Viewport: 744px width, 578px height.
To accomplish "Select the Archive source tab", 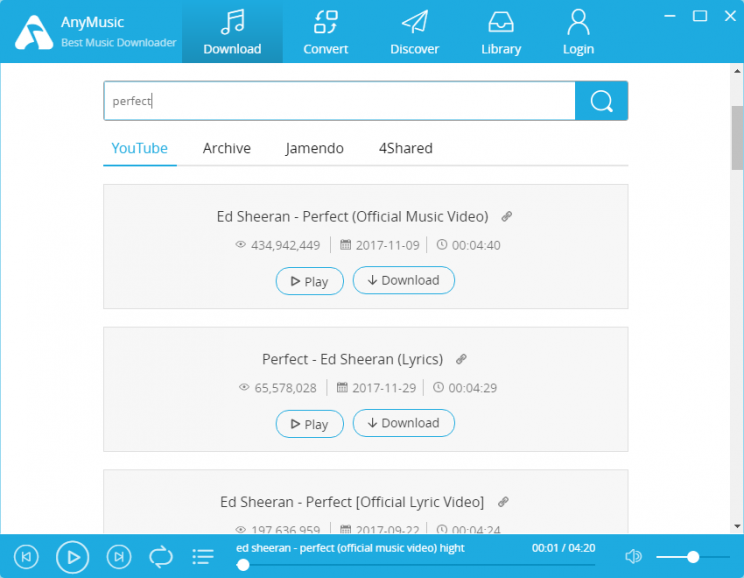I will (x=227, y=148).
